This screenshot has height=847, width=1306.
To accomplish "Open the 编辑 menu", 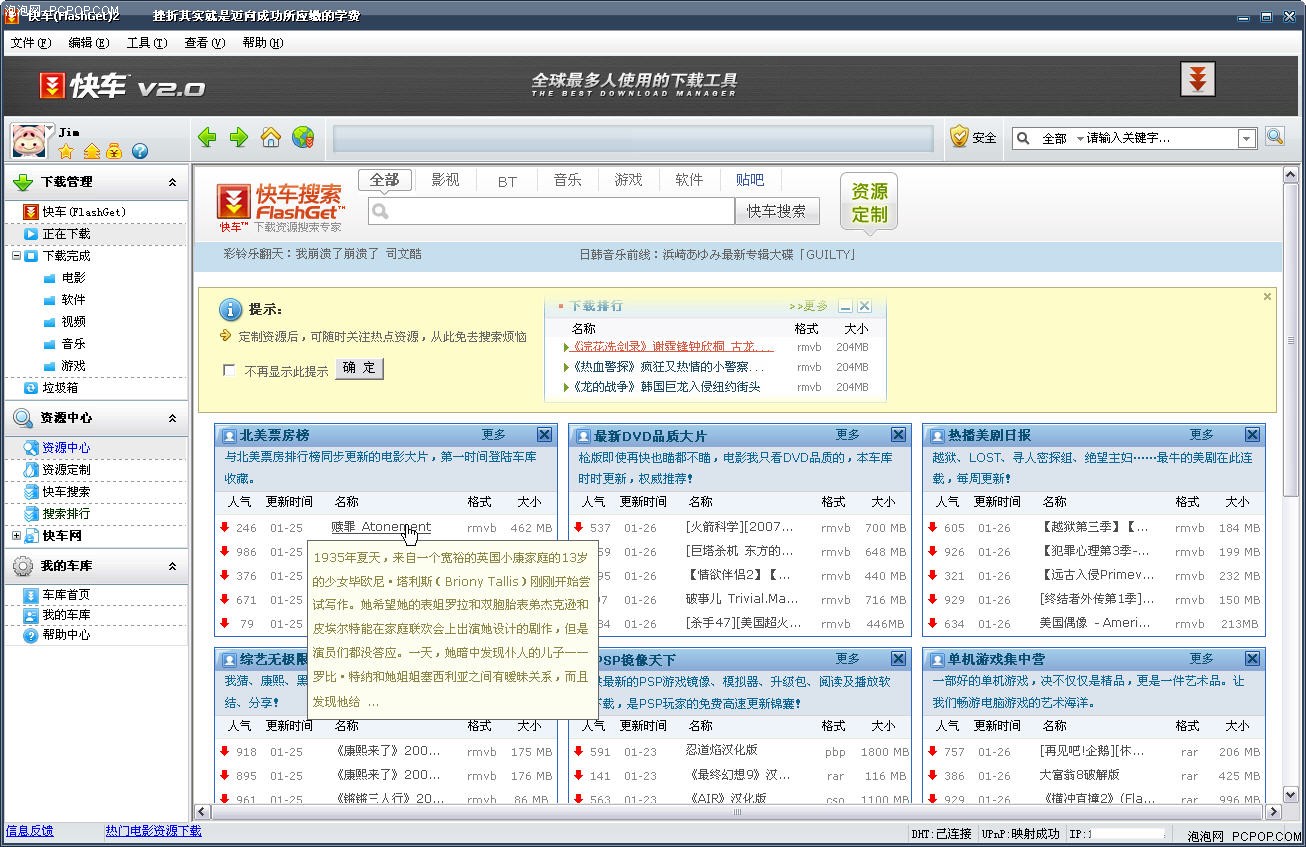I will coord(88,43).
